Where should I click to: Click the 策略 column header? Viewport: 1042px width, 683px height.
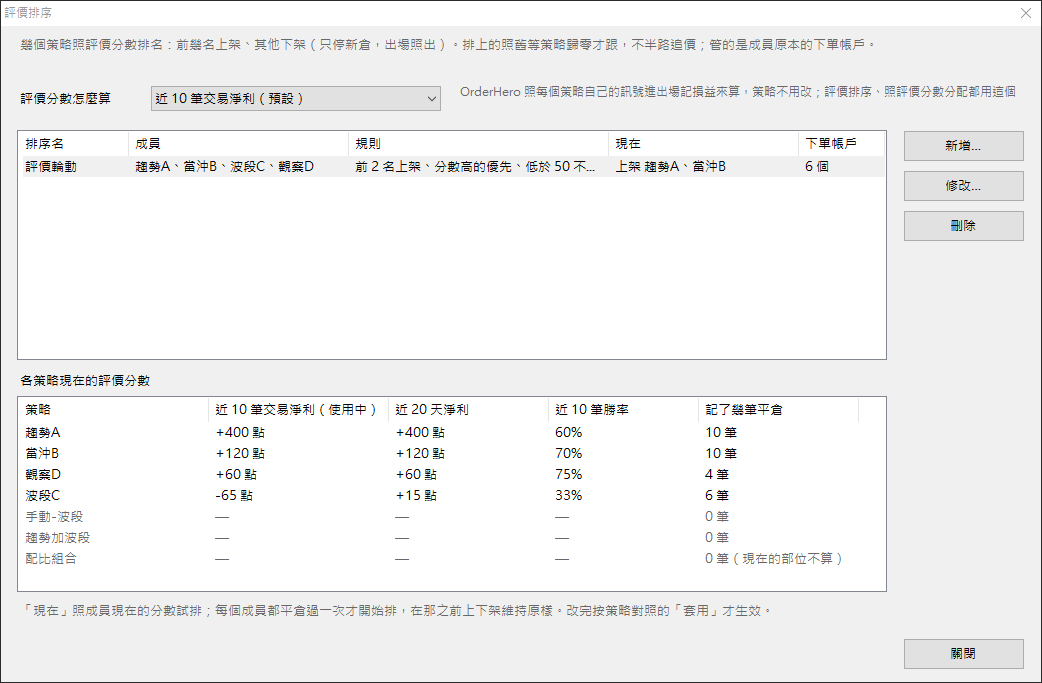pyautogui.click(x=114, y=410)
